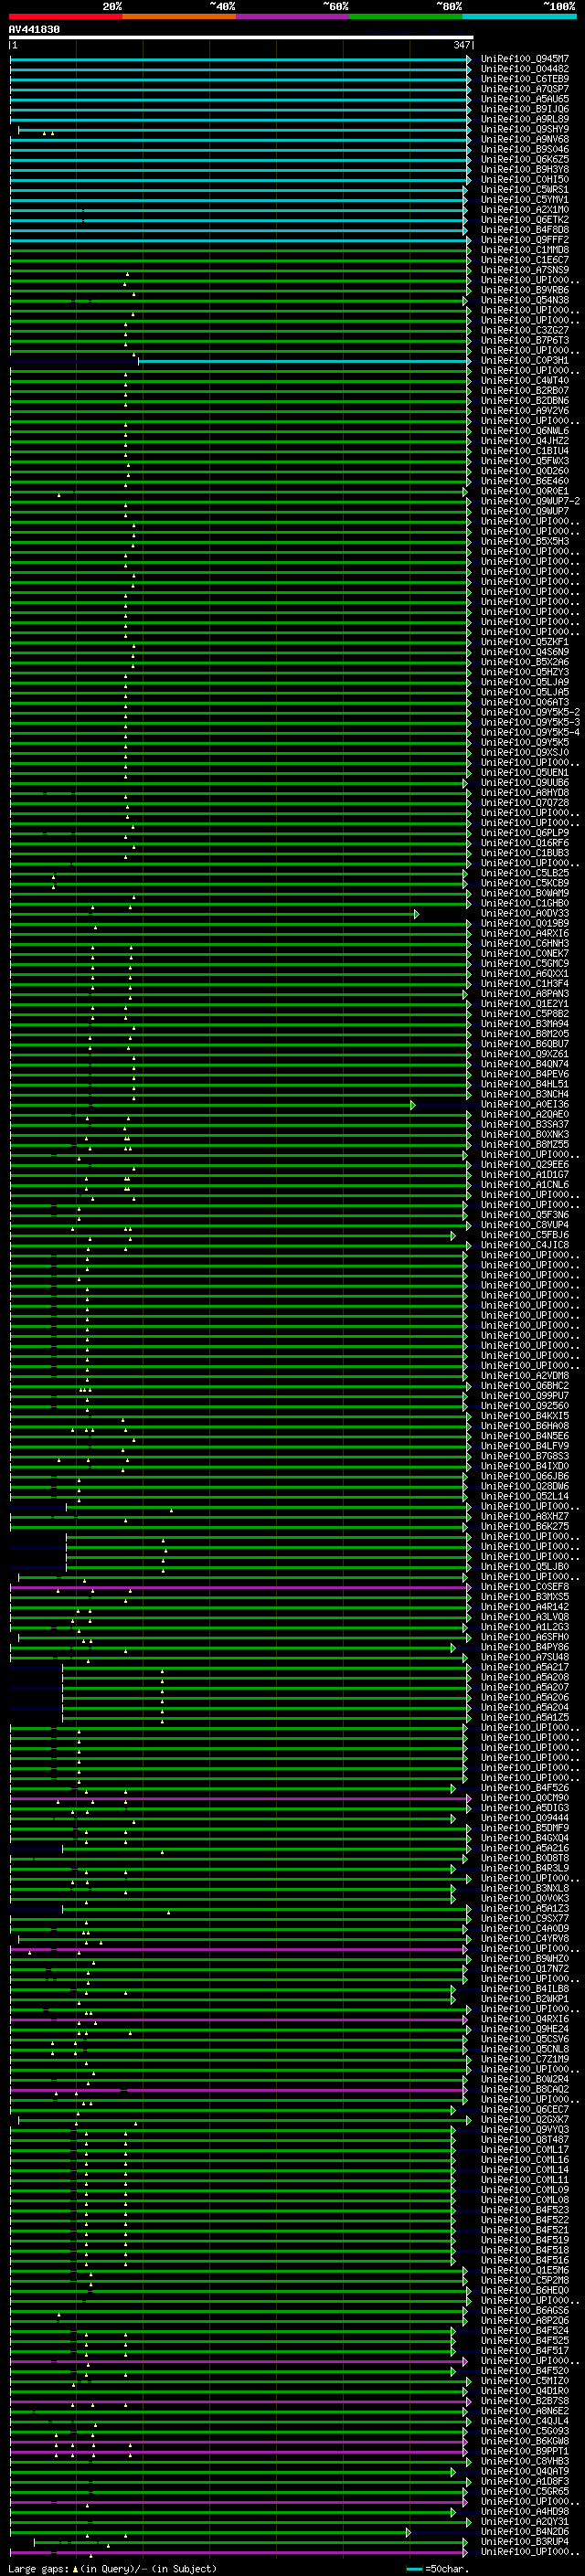The image size is (585, 2576).
Task: Click UniRef100_B4IL88 label
Action: (525, 1988)
